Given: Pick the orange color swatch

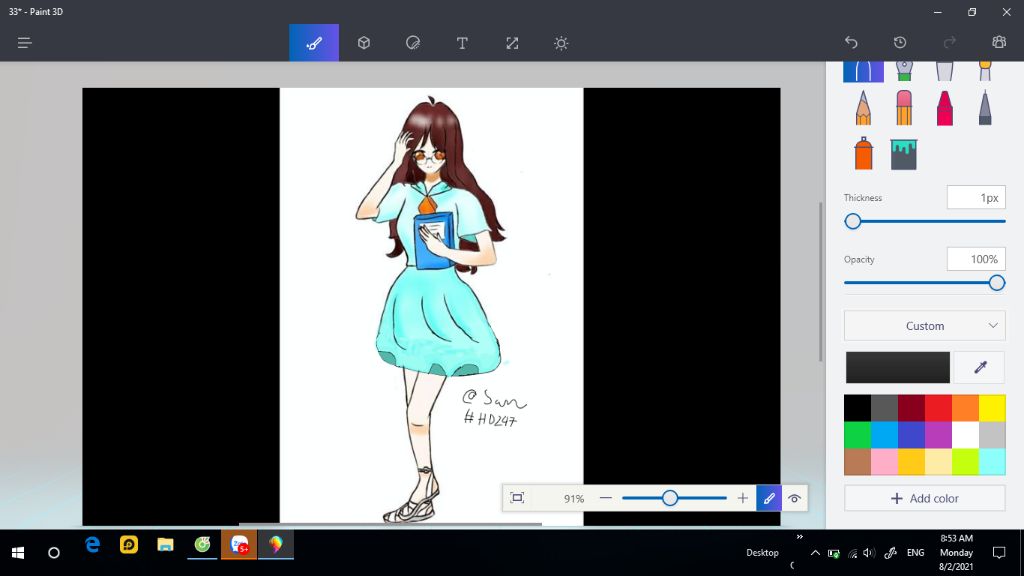Looking at the screenshot, I should [965, 408].
